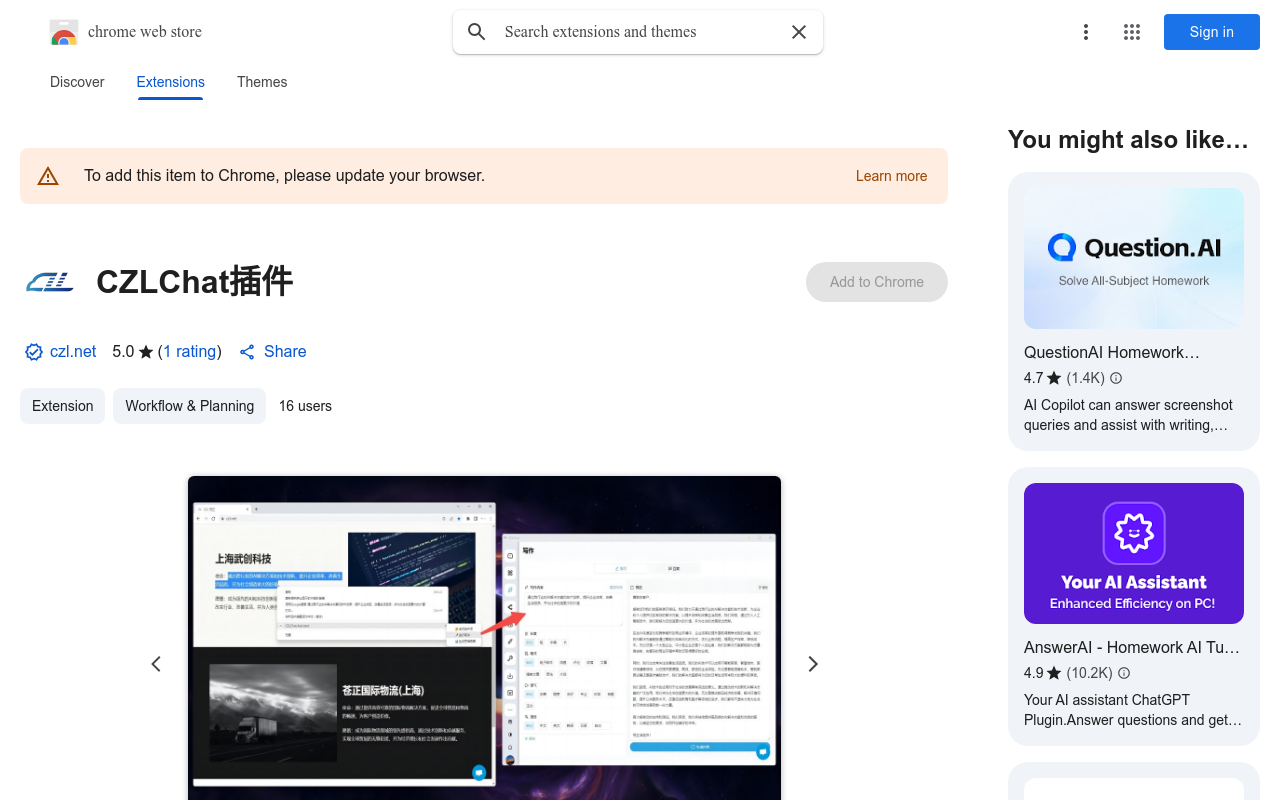
Task: Click the Learn more link
Action: [x=891, y=176]
